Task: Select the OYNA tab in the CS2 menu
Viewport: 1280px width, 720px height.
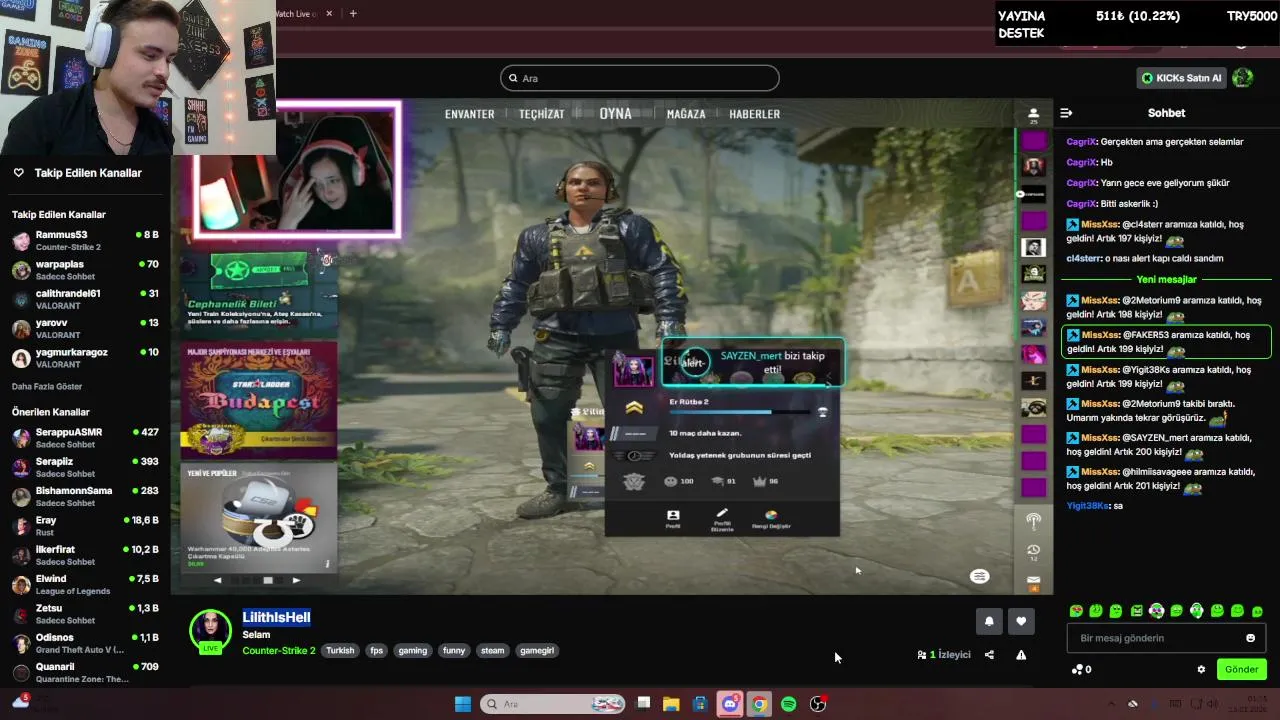Action: point(615,113)
